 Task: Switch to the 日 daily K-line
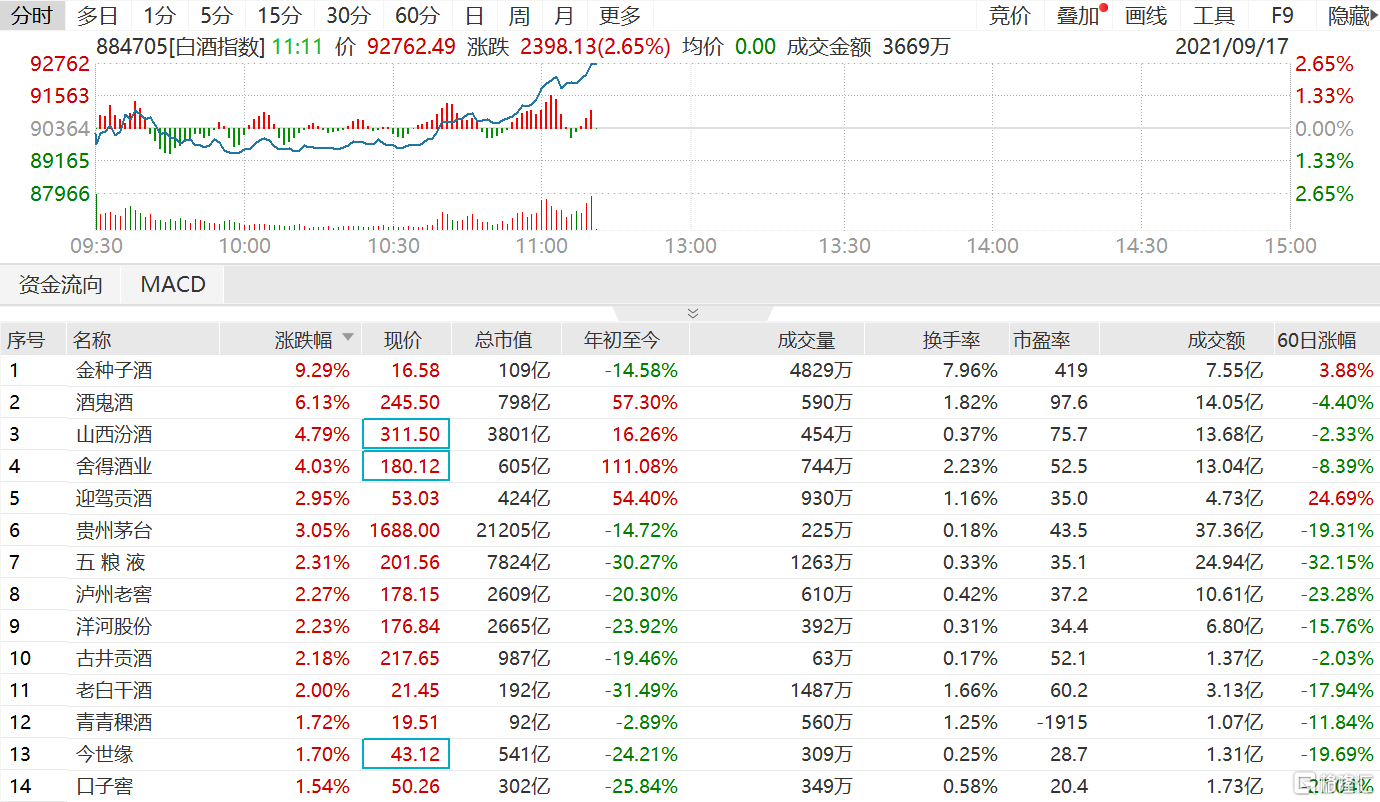475,15
